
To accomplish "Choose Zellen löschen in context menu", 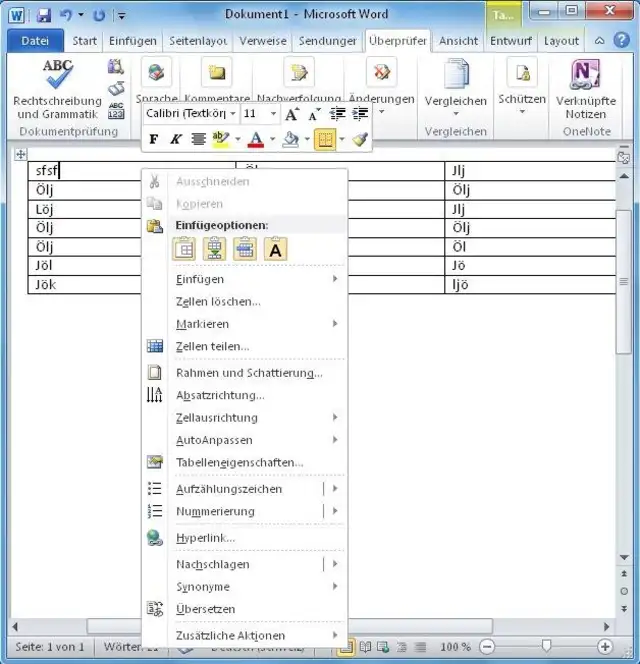I will 245,302.
